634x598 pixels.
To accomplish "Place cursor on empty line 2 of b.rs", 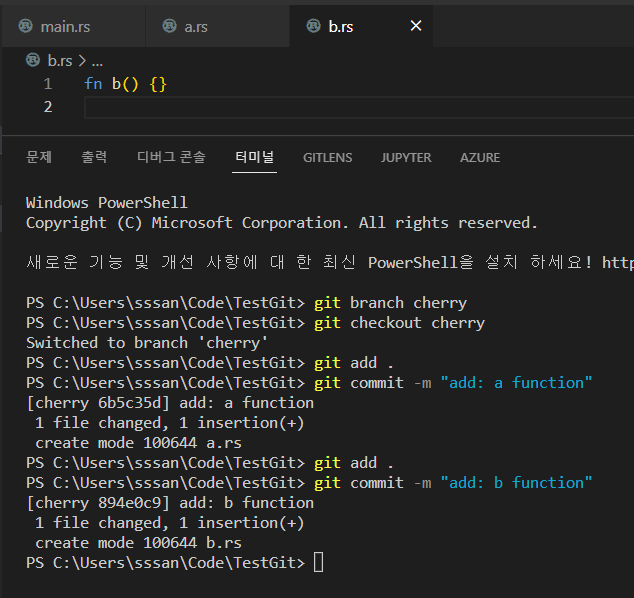I will [x=300, y=107].
